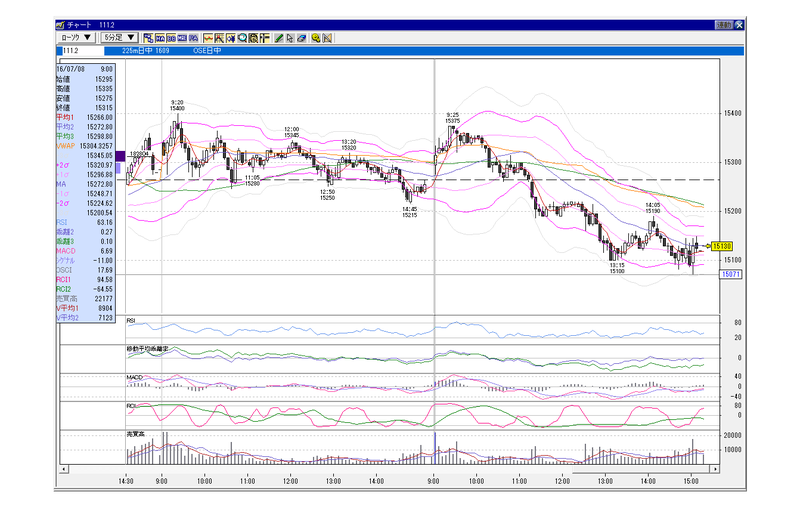Image resolution: width=800 pixels, height=507 pixels.
Task: Click the red line chart toolbar icon
Action: [208, 38]
